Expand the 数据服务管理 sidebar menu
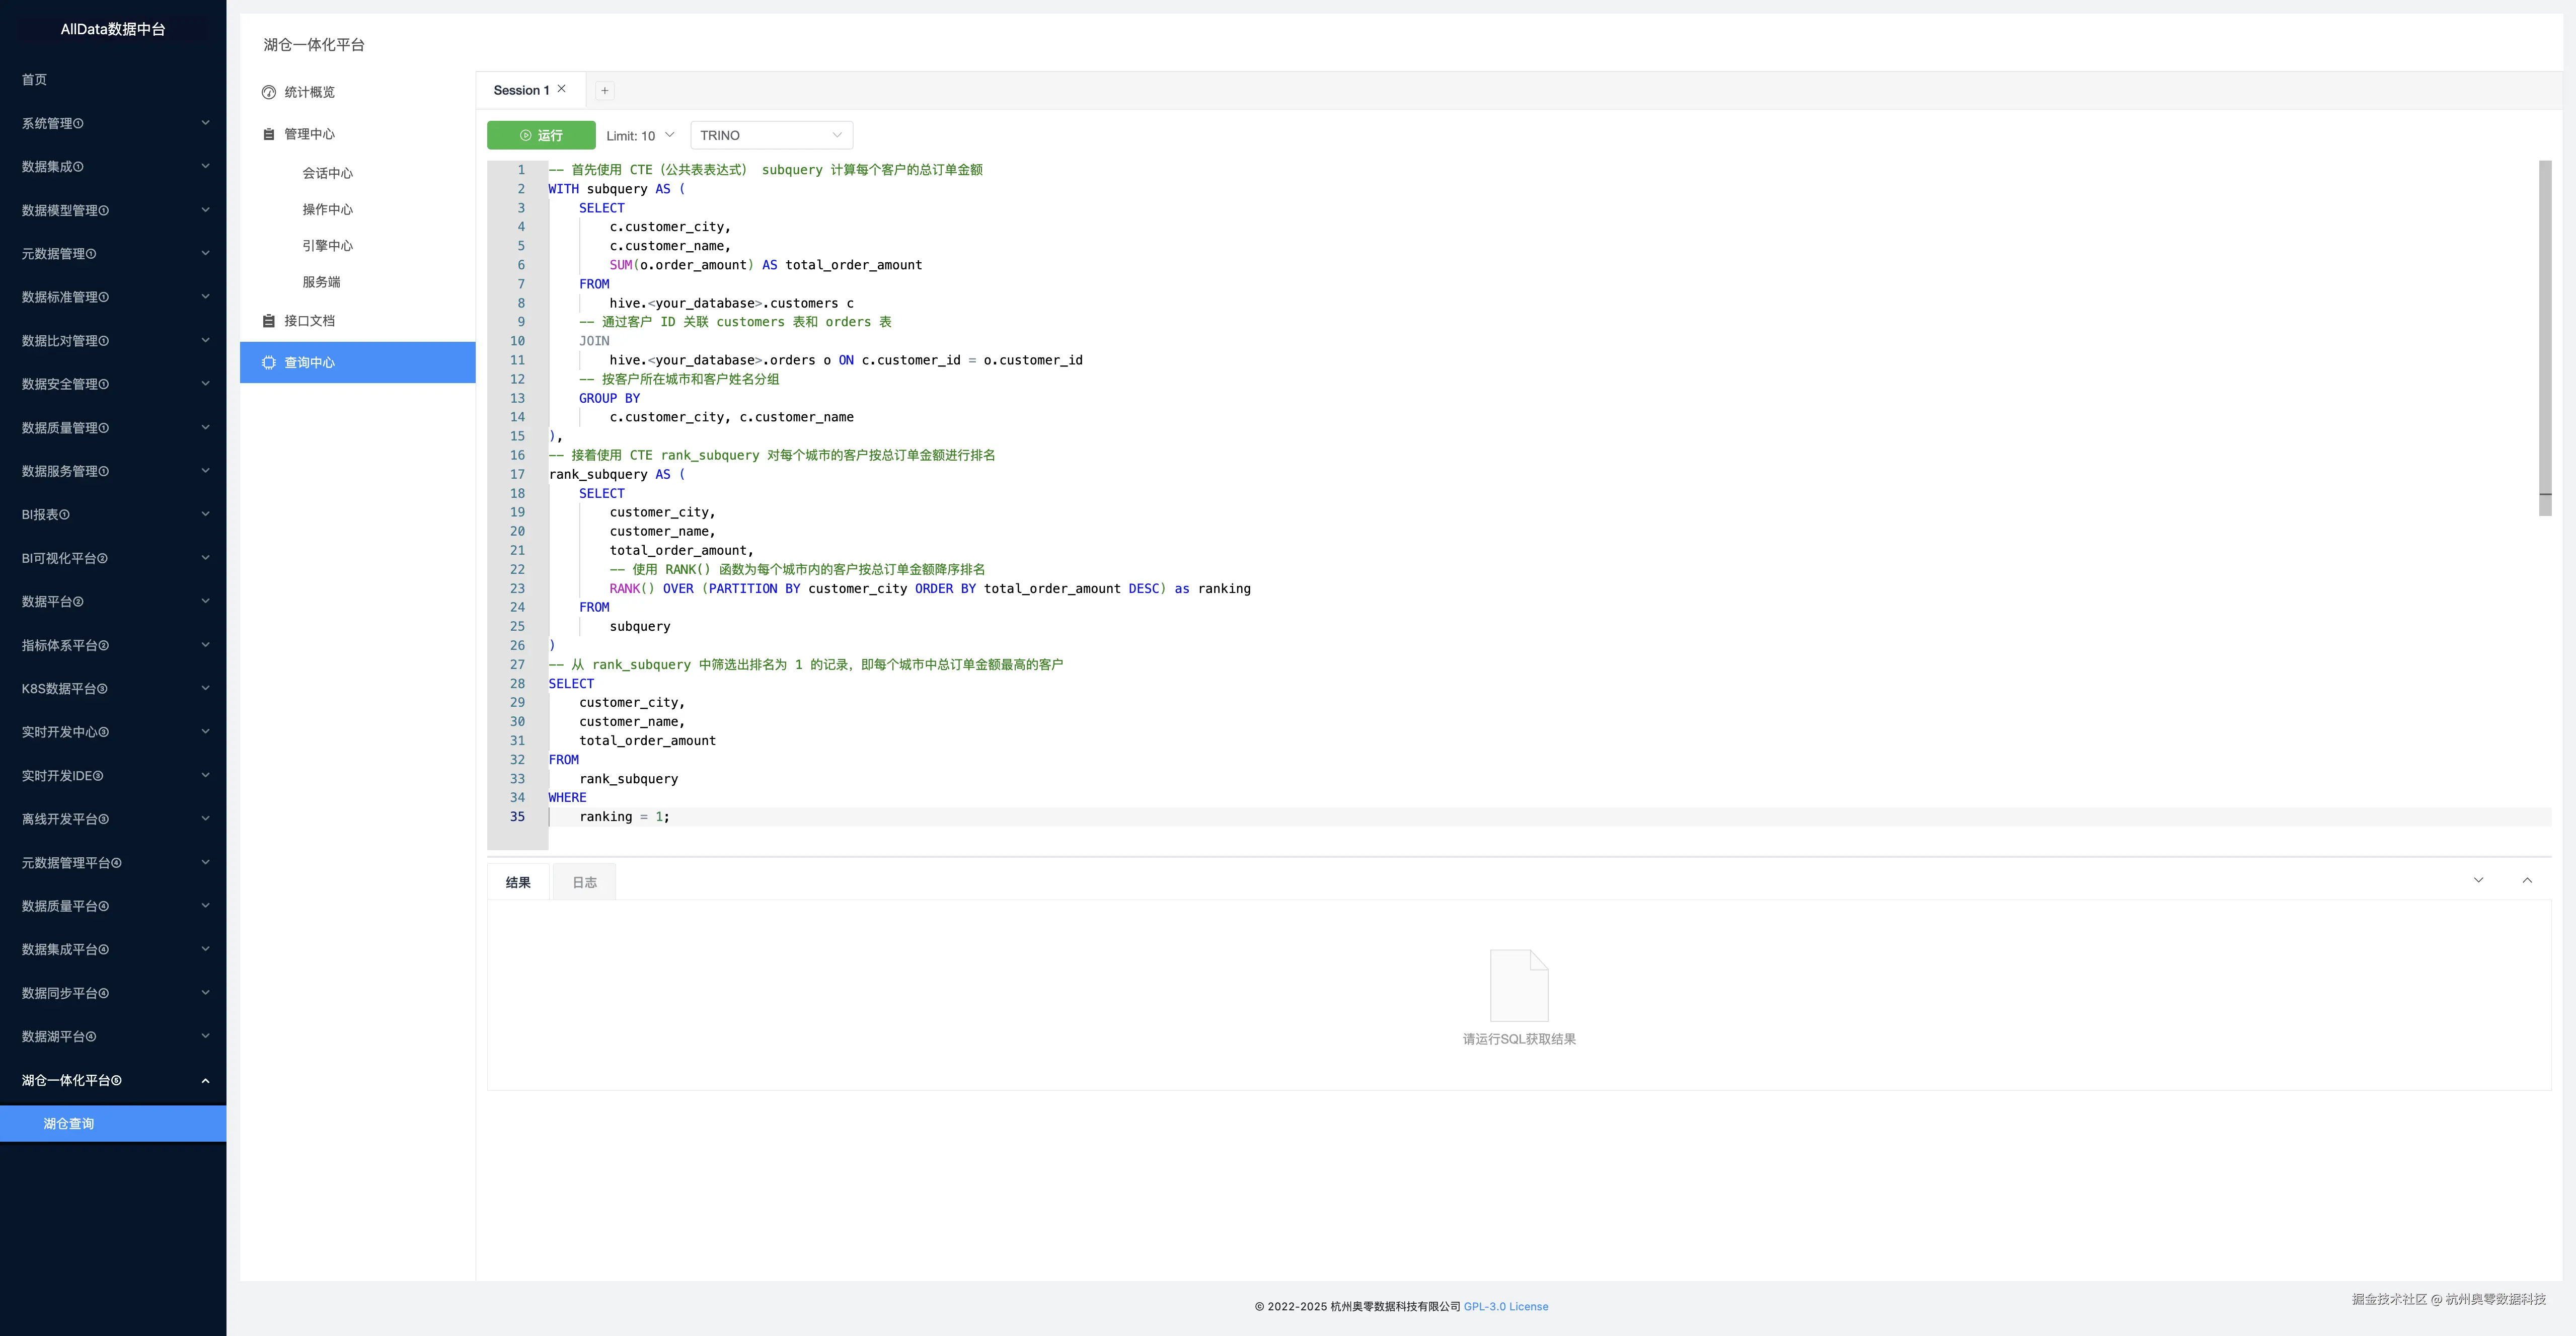 click(113, 471)
